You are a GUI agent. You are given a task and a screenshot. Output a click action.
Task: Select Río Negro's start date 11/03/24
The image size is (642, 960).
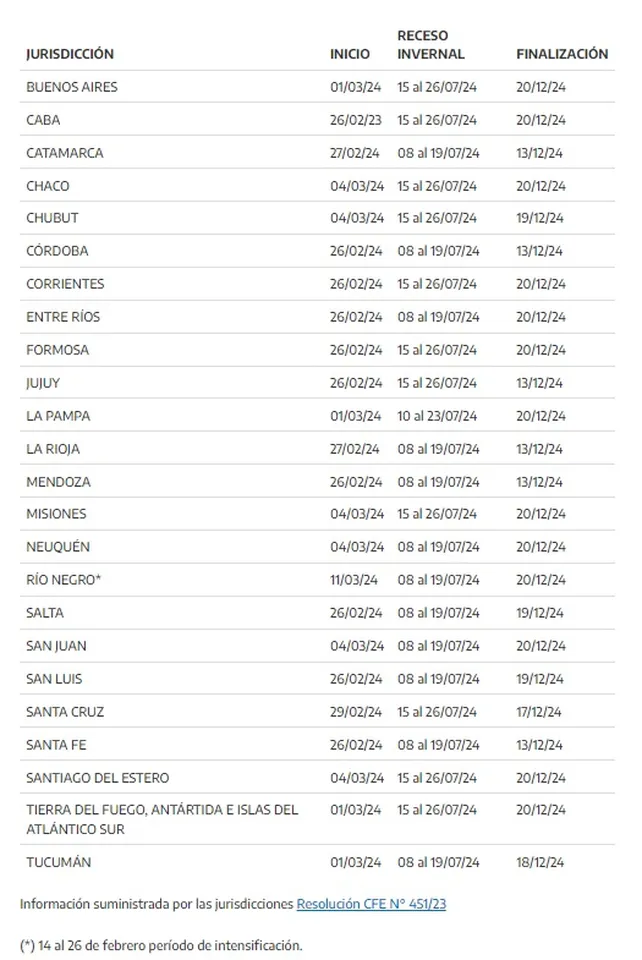(x=354, y=580)
